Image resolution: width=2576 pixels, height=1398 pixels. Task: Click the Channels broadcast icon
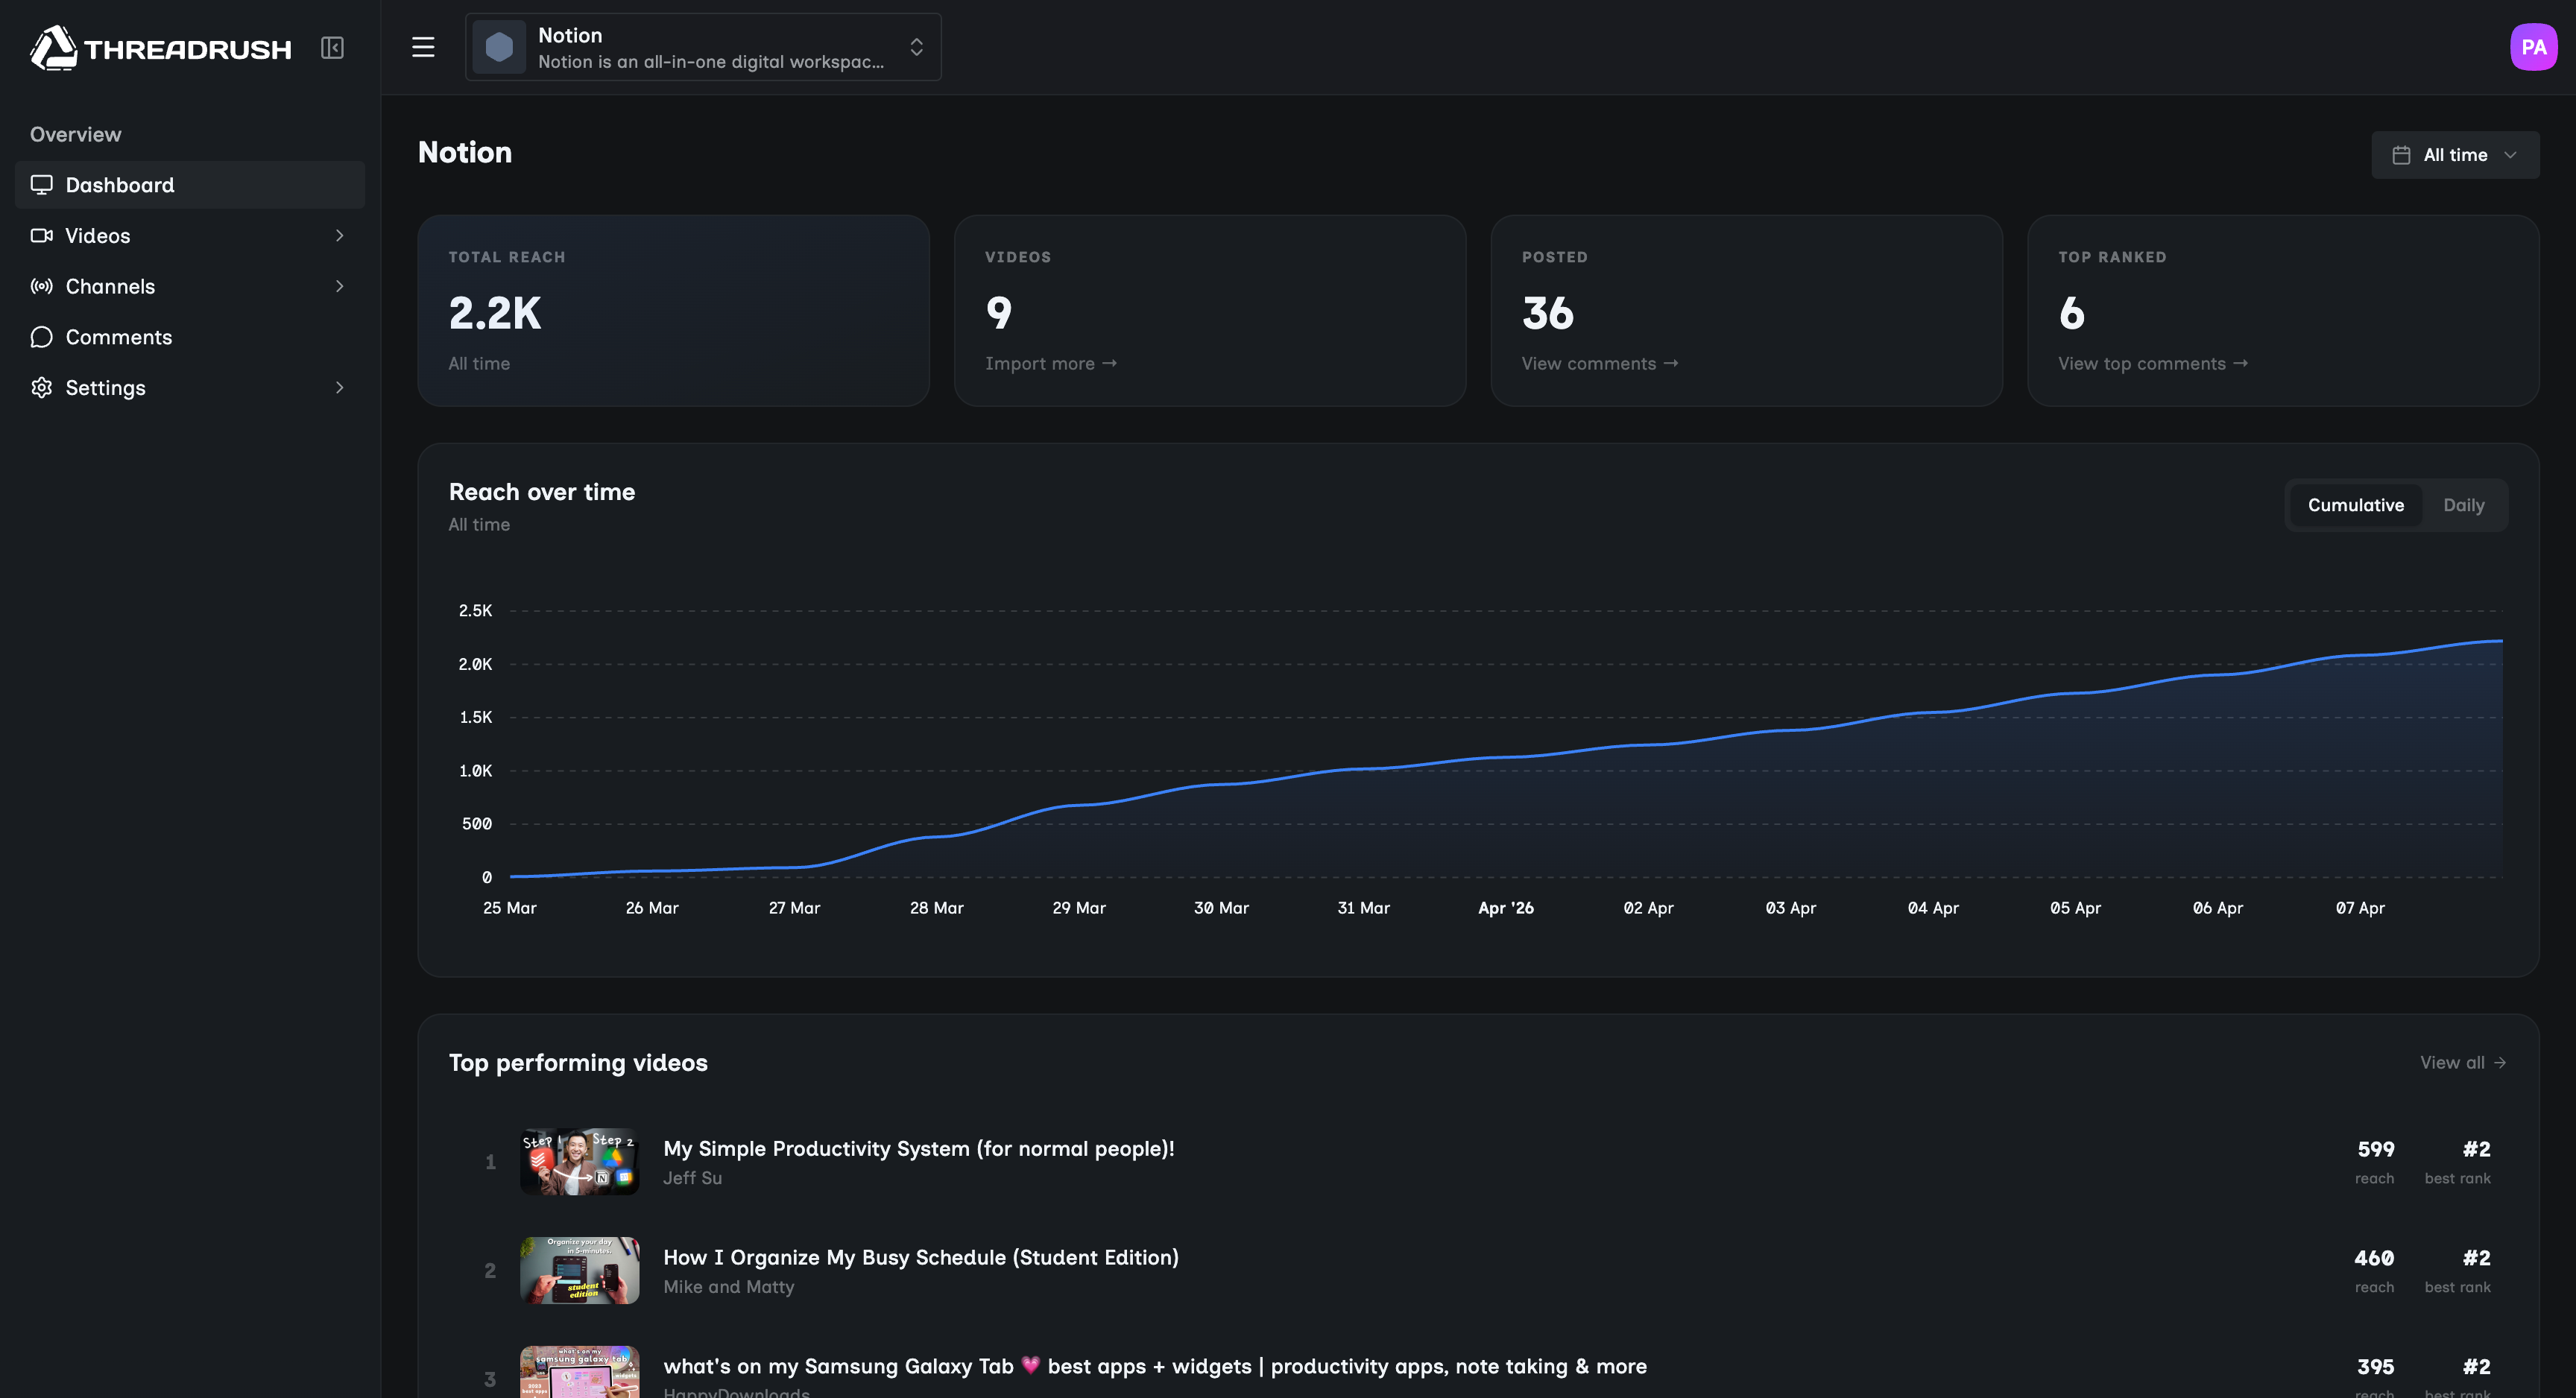point(41,287)
